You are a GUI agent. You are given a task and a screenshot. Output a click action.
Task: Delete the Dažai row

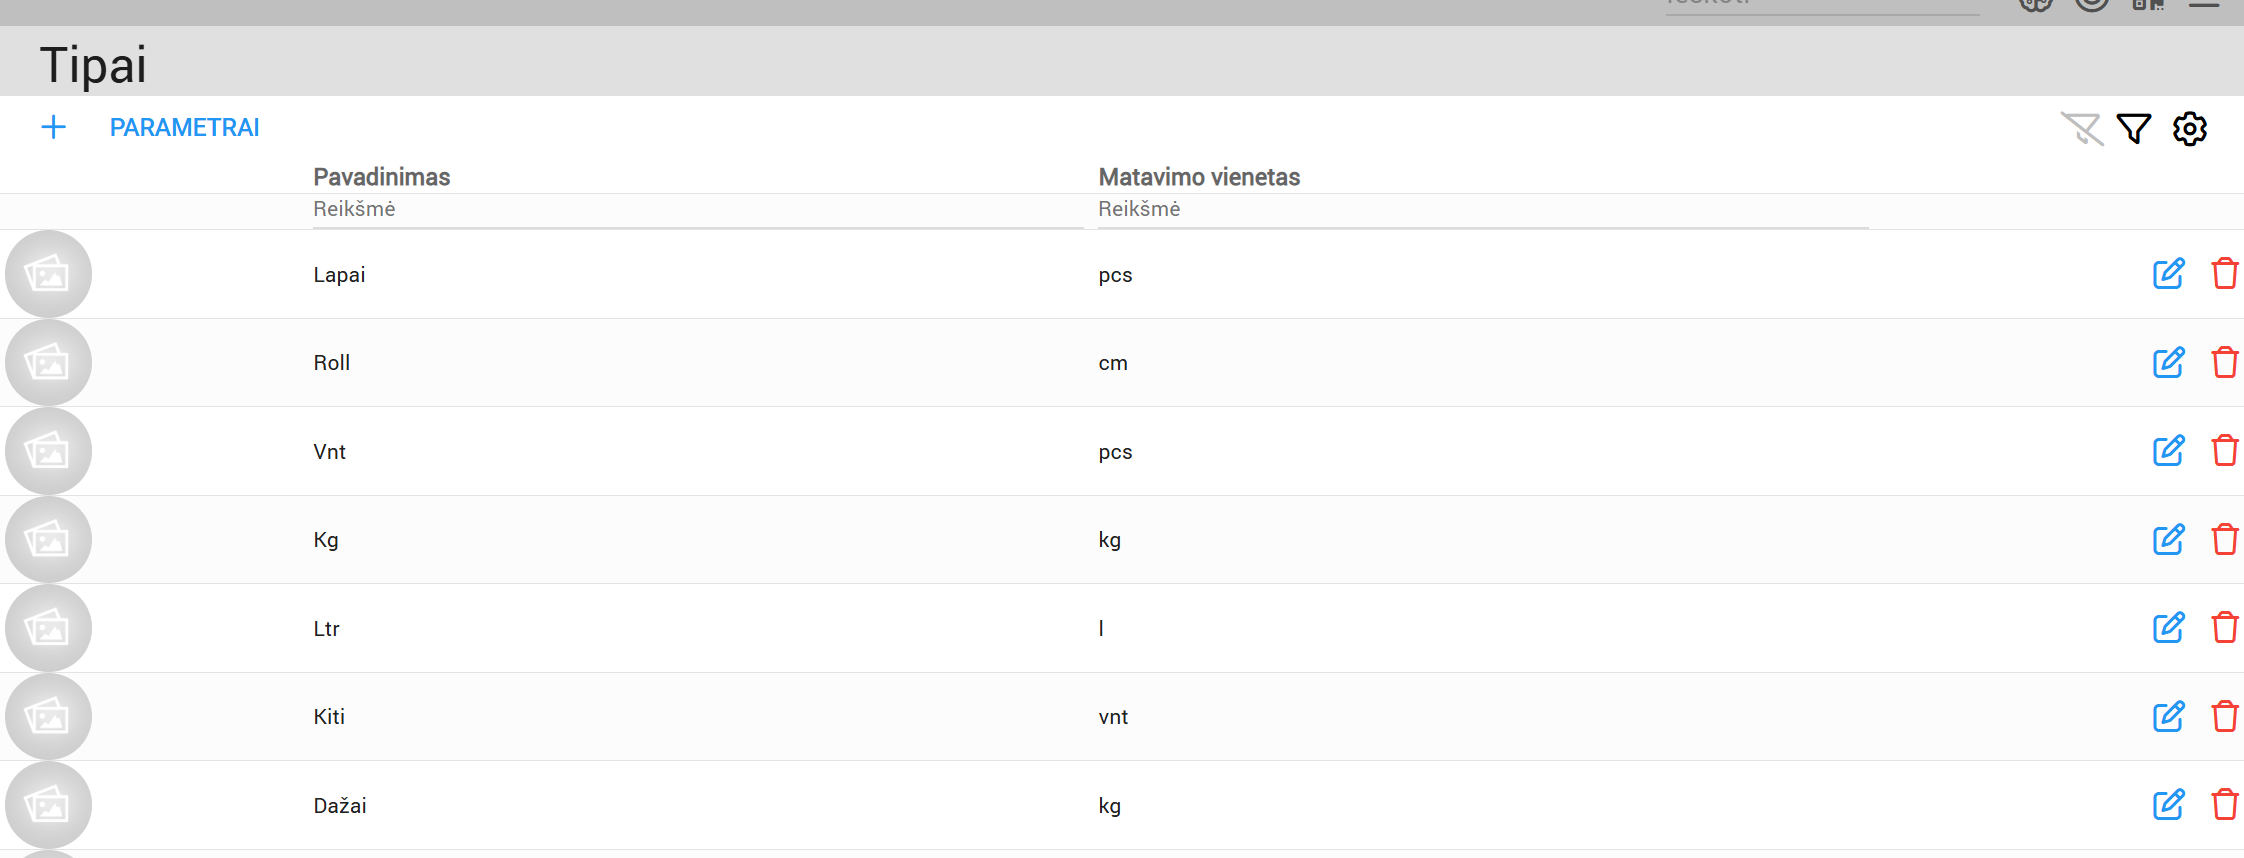[x=2224, y=805]
